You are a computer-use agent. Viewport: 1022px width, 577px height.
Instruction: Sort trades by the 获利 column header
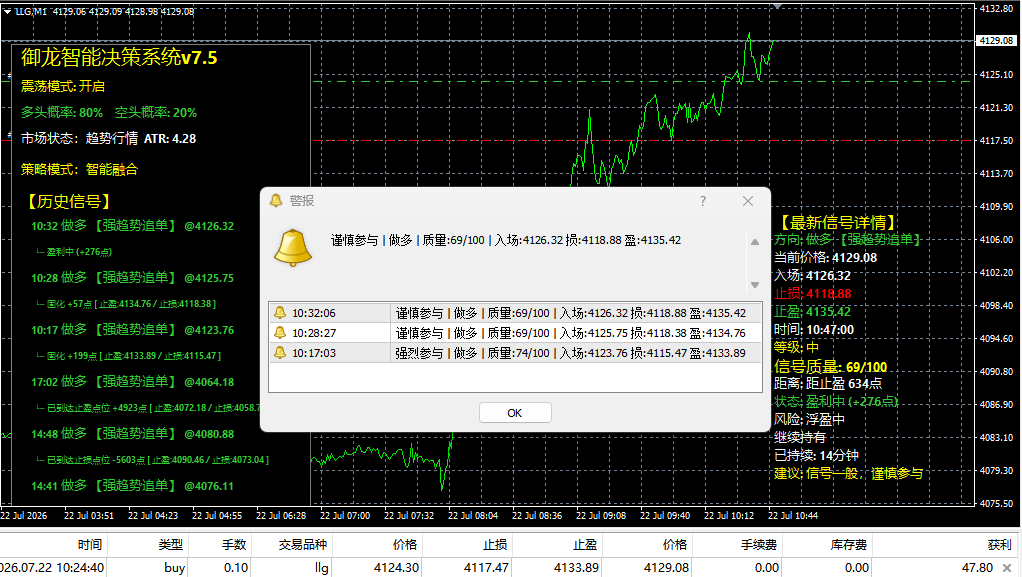click(999, 545)
